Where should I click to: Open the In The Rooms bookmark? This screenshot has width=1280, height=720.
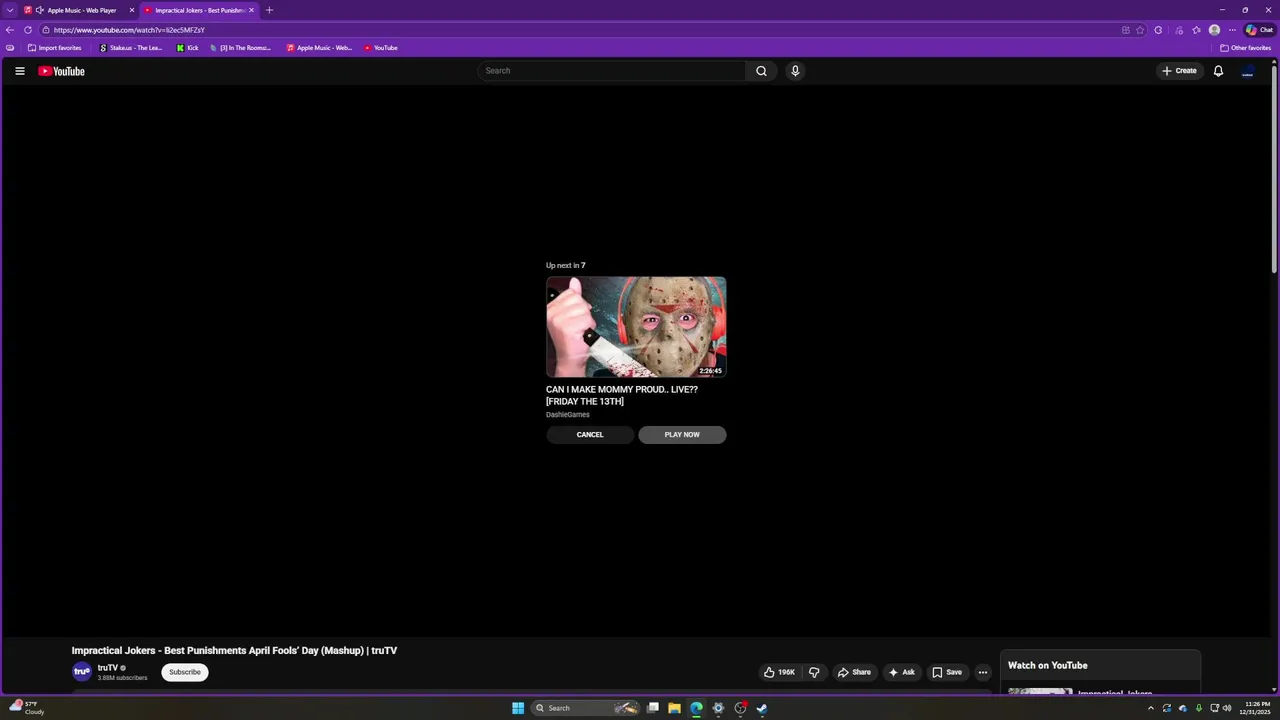click(x=240, y=48)
